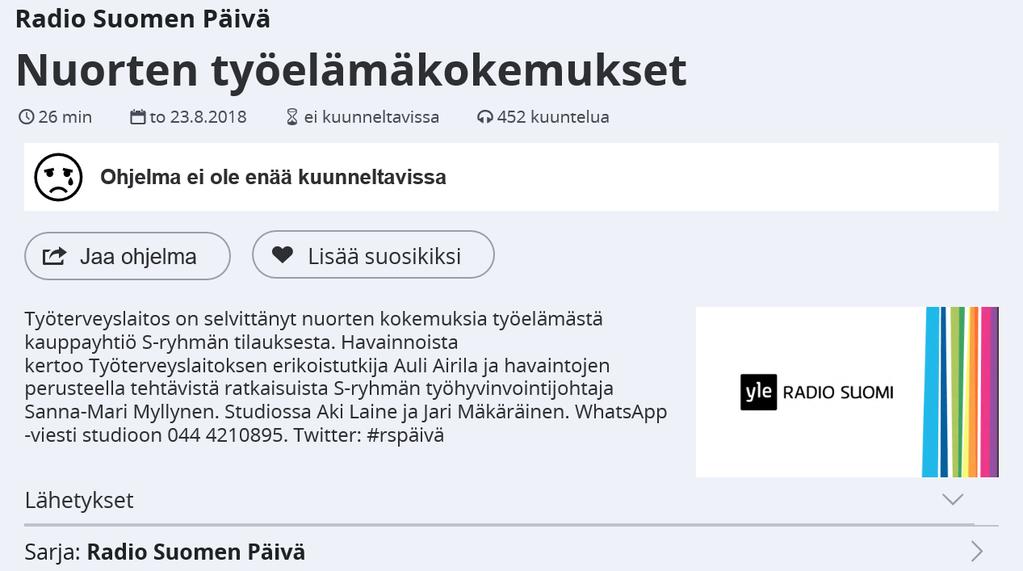Click the hourglass icon by ei kuunneltavissa
Image resolution: width=1023 pixels, height=571 pixels.
tap(292, 117)
